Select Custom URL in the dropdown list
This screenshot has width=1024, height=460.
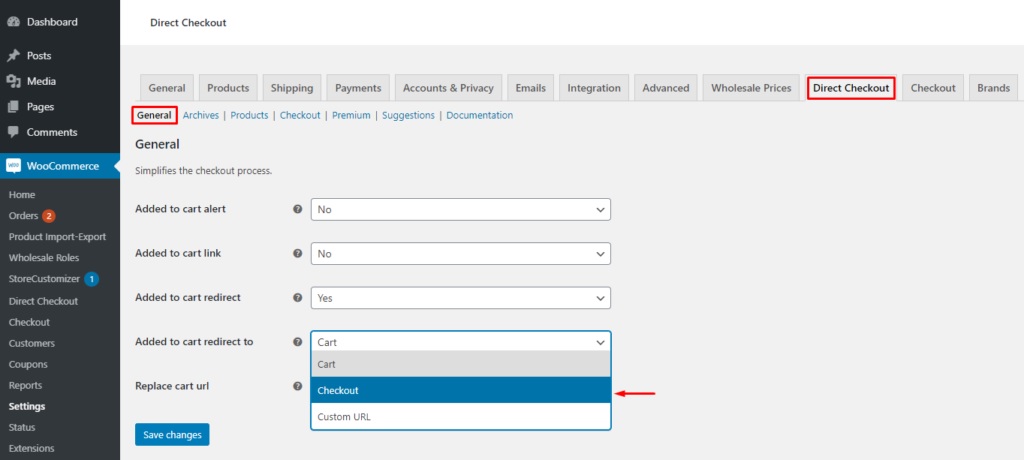(460, 416)
